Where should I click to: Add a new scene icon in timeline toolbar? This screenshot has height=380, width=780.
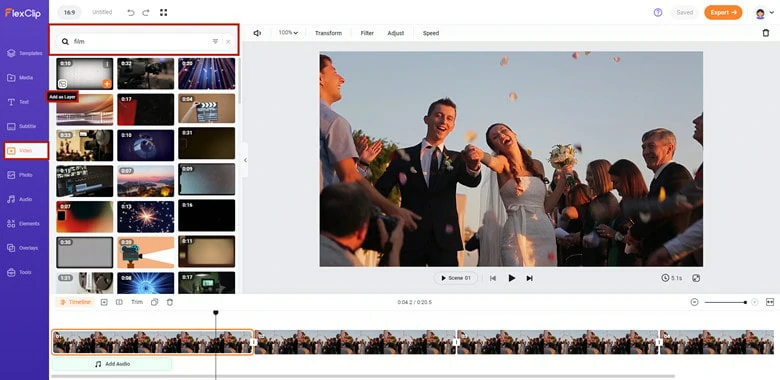pyautogui.click(x=104, y=302)
